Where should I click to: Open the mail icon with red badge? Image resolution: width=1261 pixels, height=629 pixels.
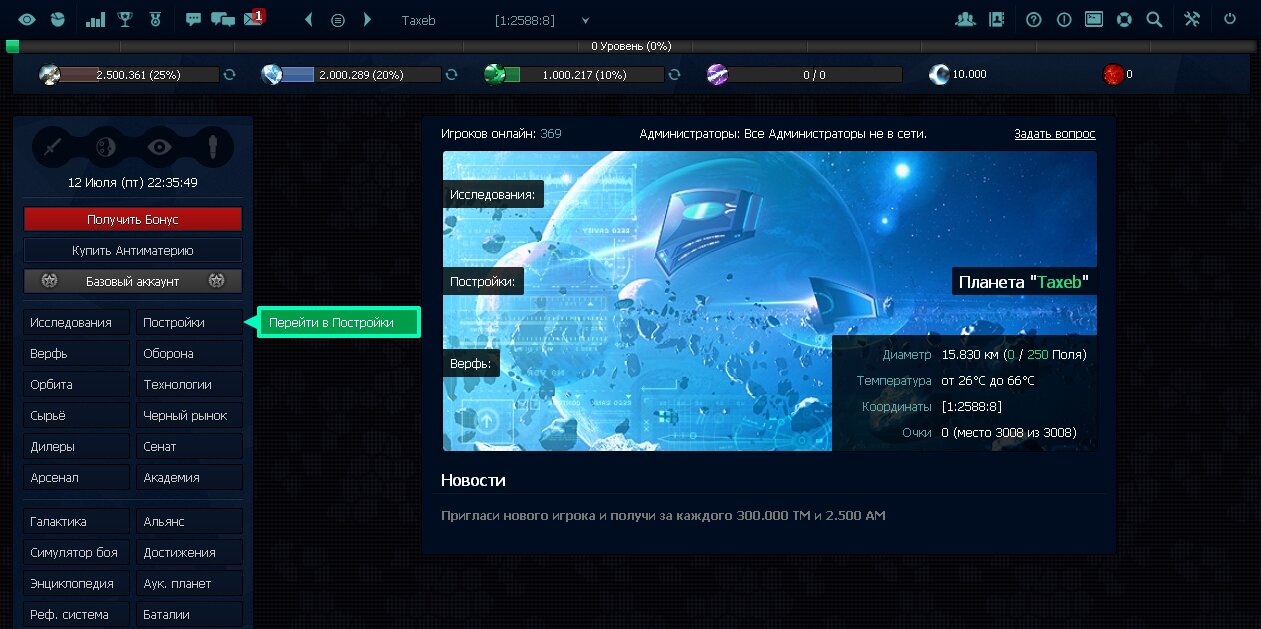tap(253, 19)
